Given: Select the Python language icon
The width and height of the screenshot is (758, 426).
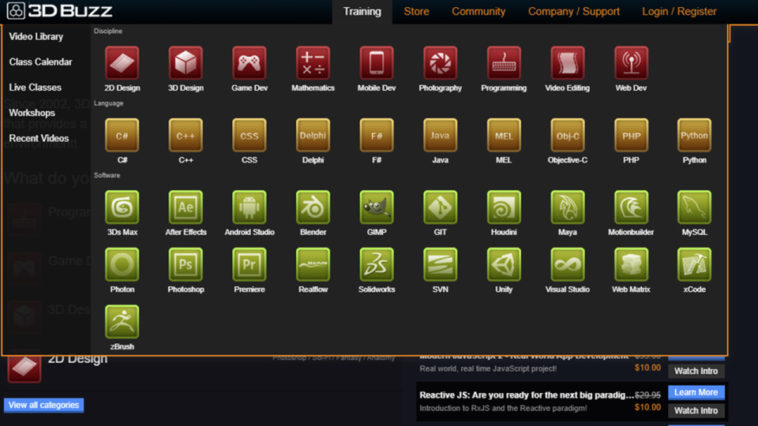Looking at the screenshot, I should (694, 135).
